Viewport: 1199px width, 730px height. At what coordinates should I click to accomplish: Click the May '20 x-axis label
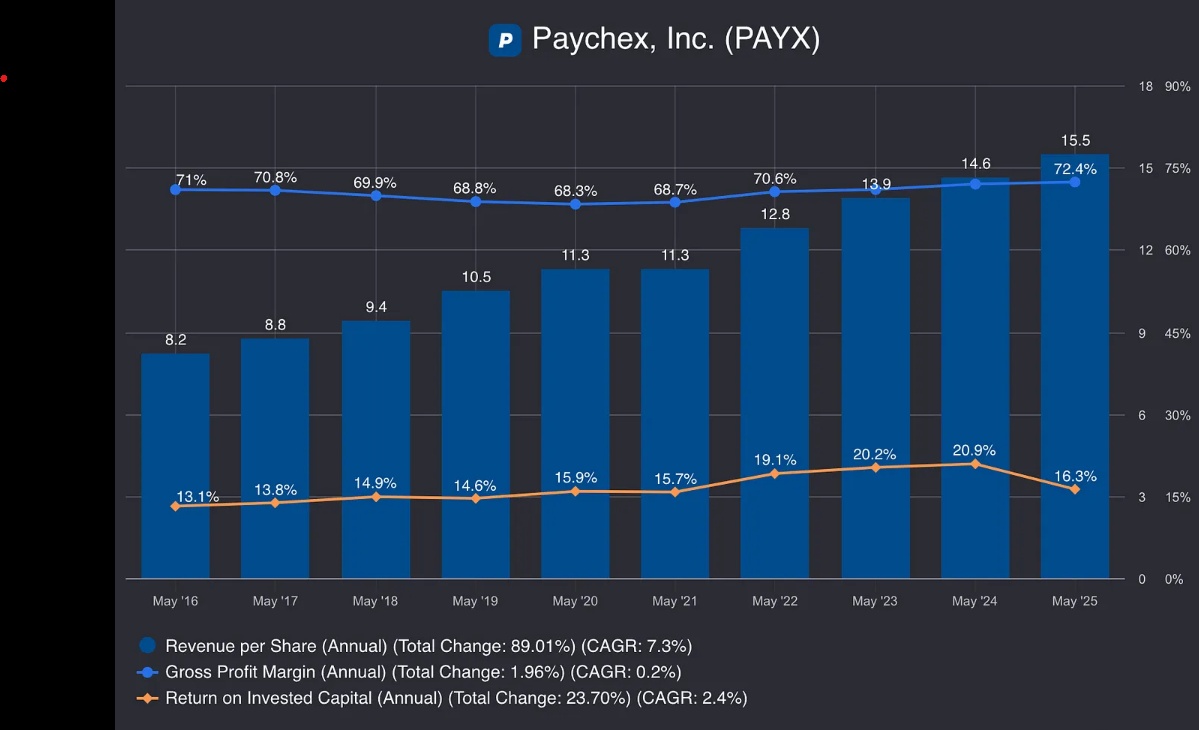pos(575,601)
